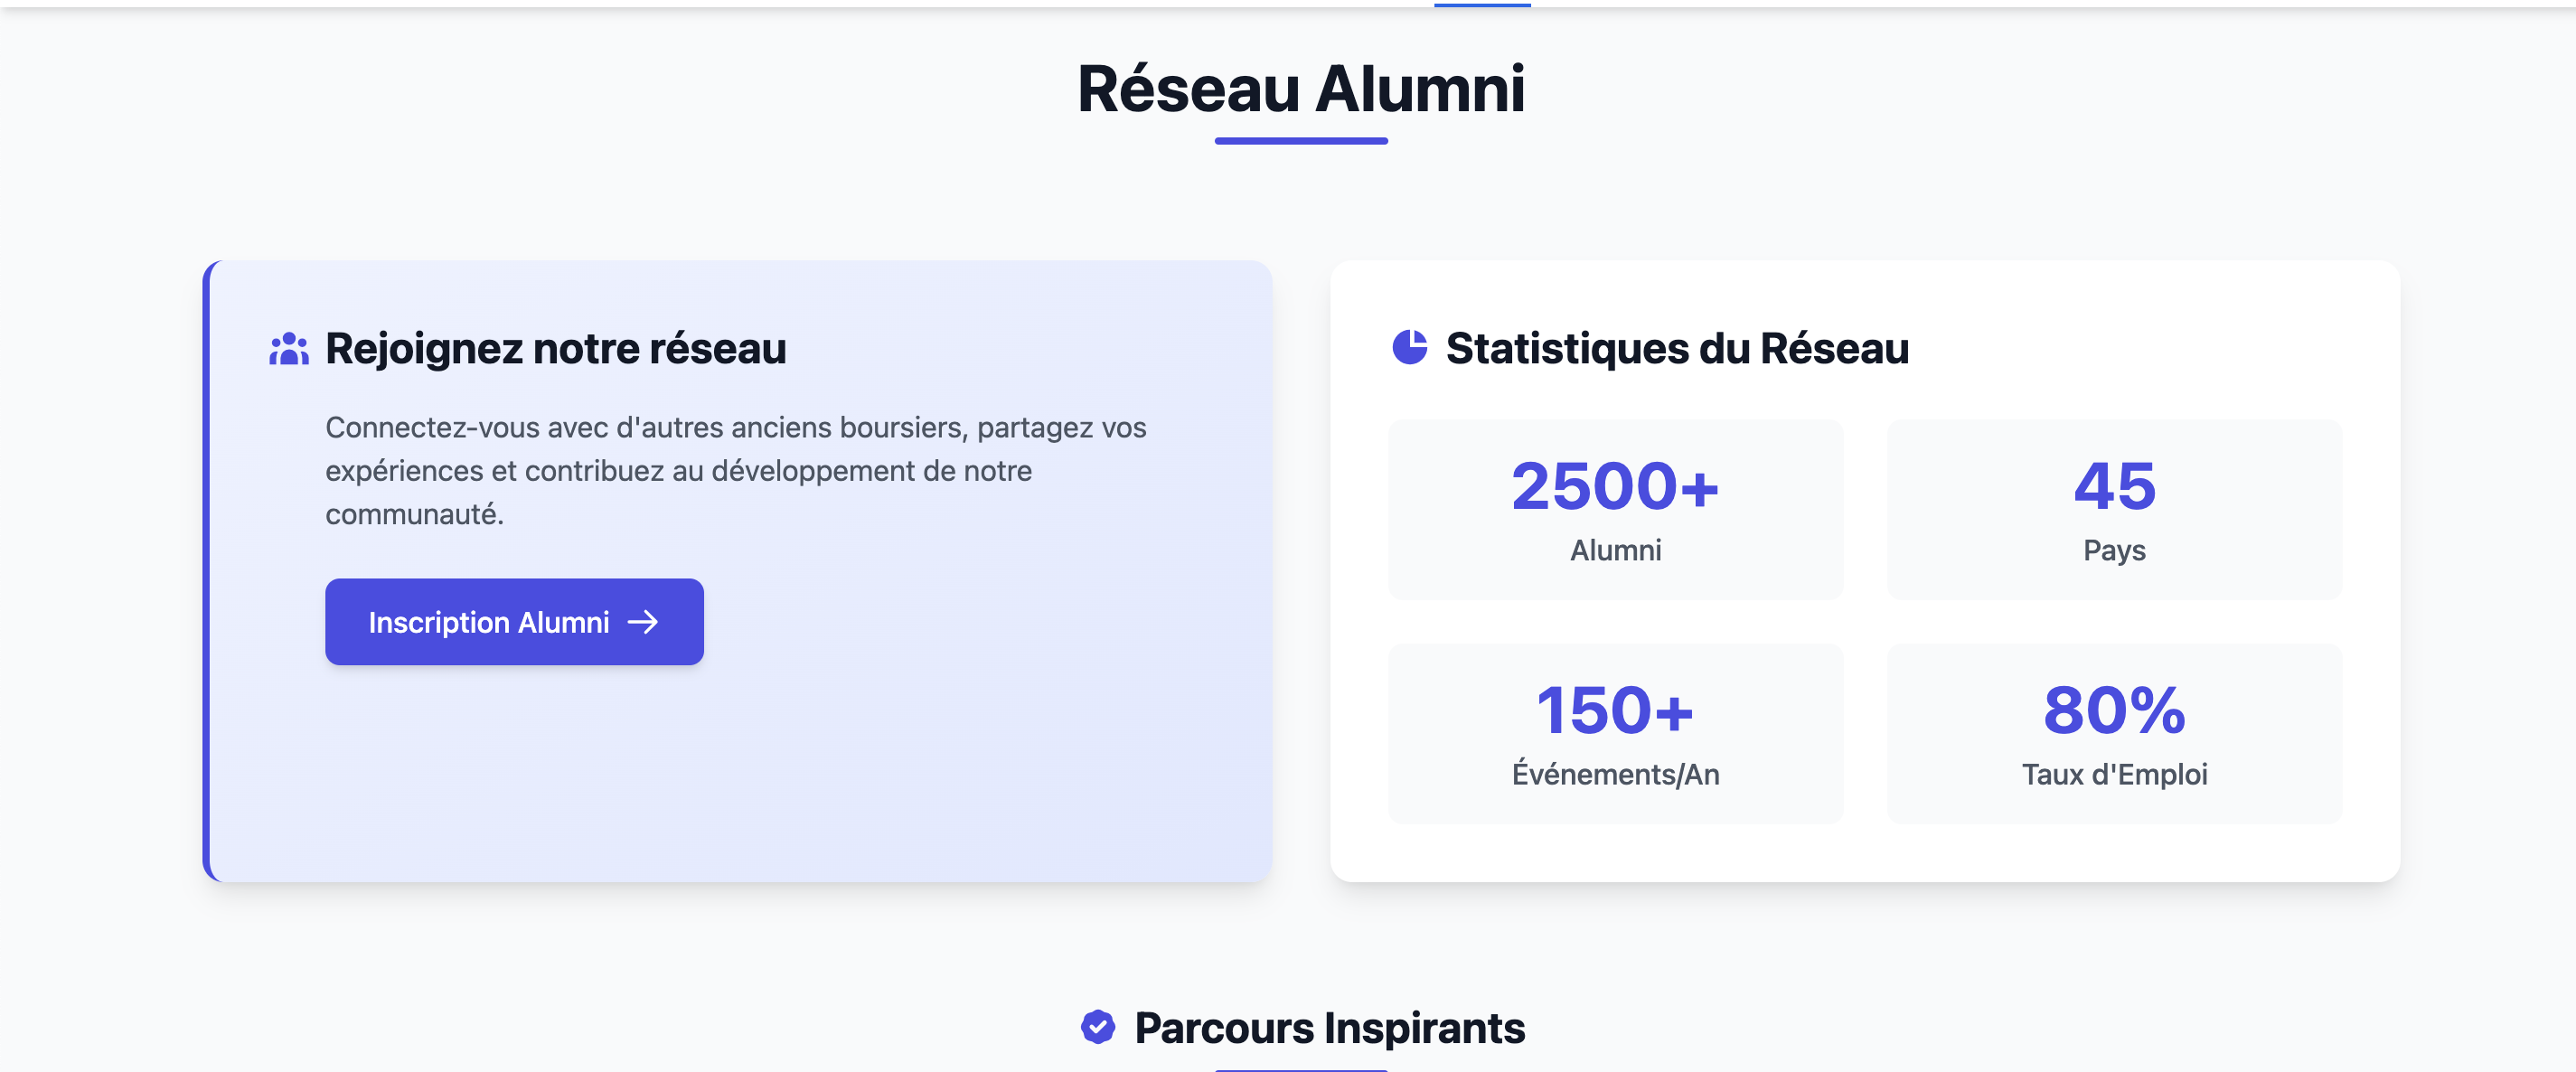Click the Connectez-vous description paragraph
This screenshot has height=1072, width=2576.
click(x=736, y=470)
